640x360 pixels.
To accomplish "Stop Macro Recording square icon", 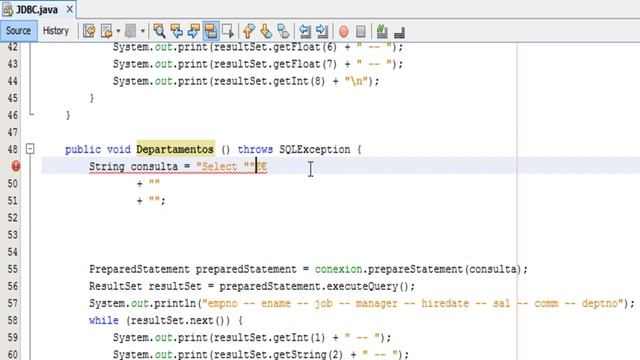I will click(361, 31).
